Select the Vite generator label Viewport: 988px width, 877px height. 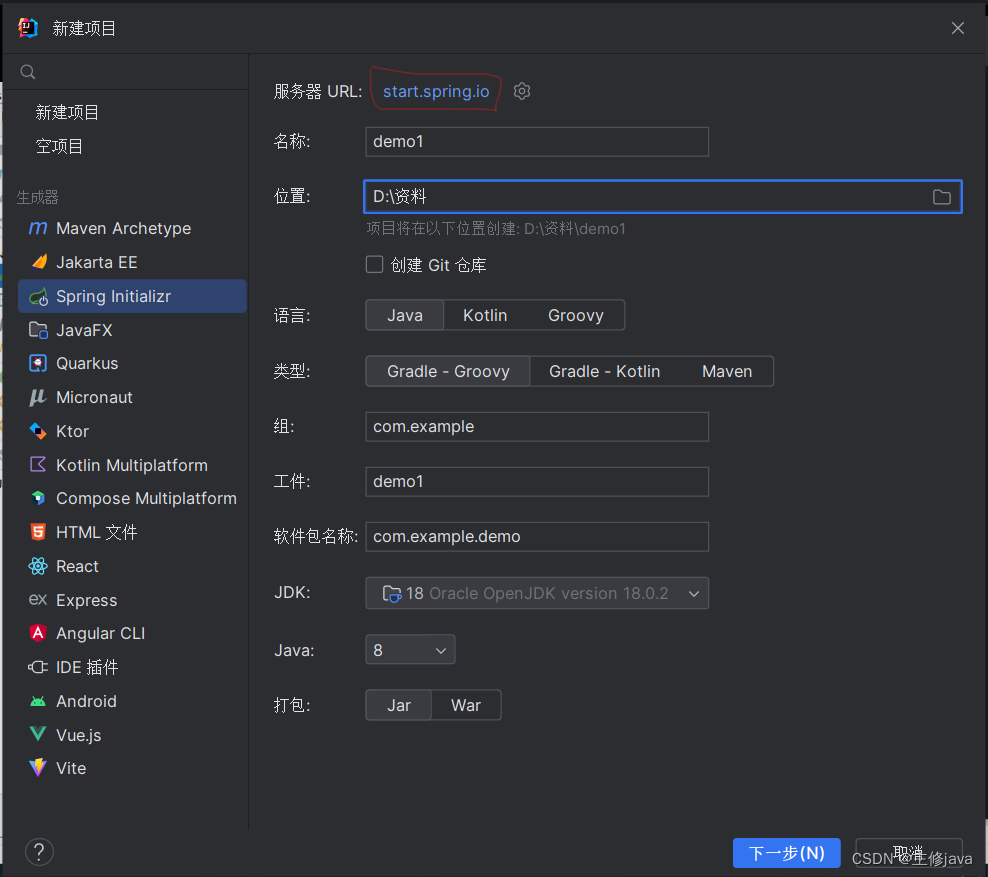click(71, 768)
